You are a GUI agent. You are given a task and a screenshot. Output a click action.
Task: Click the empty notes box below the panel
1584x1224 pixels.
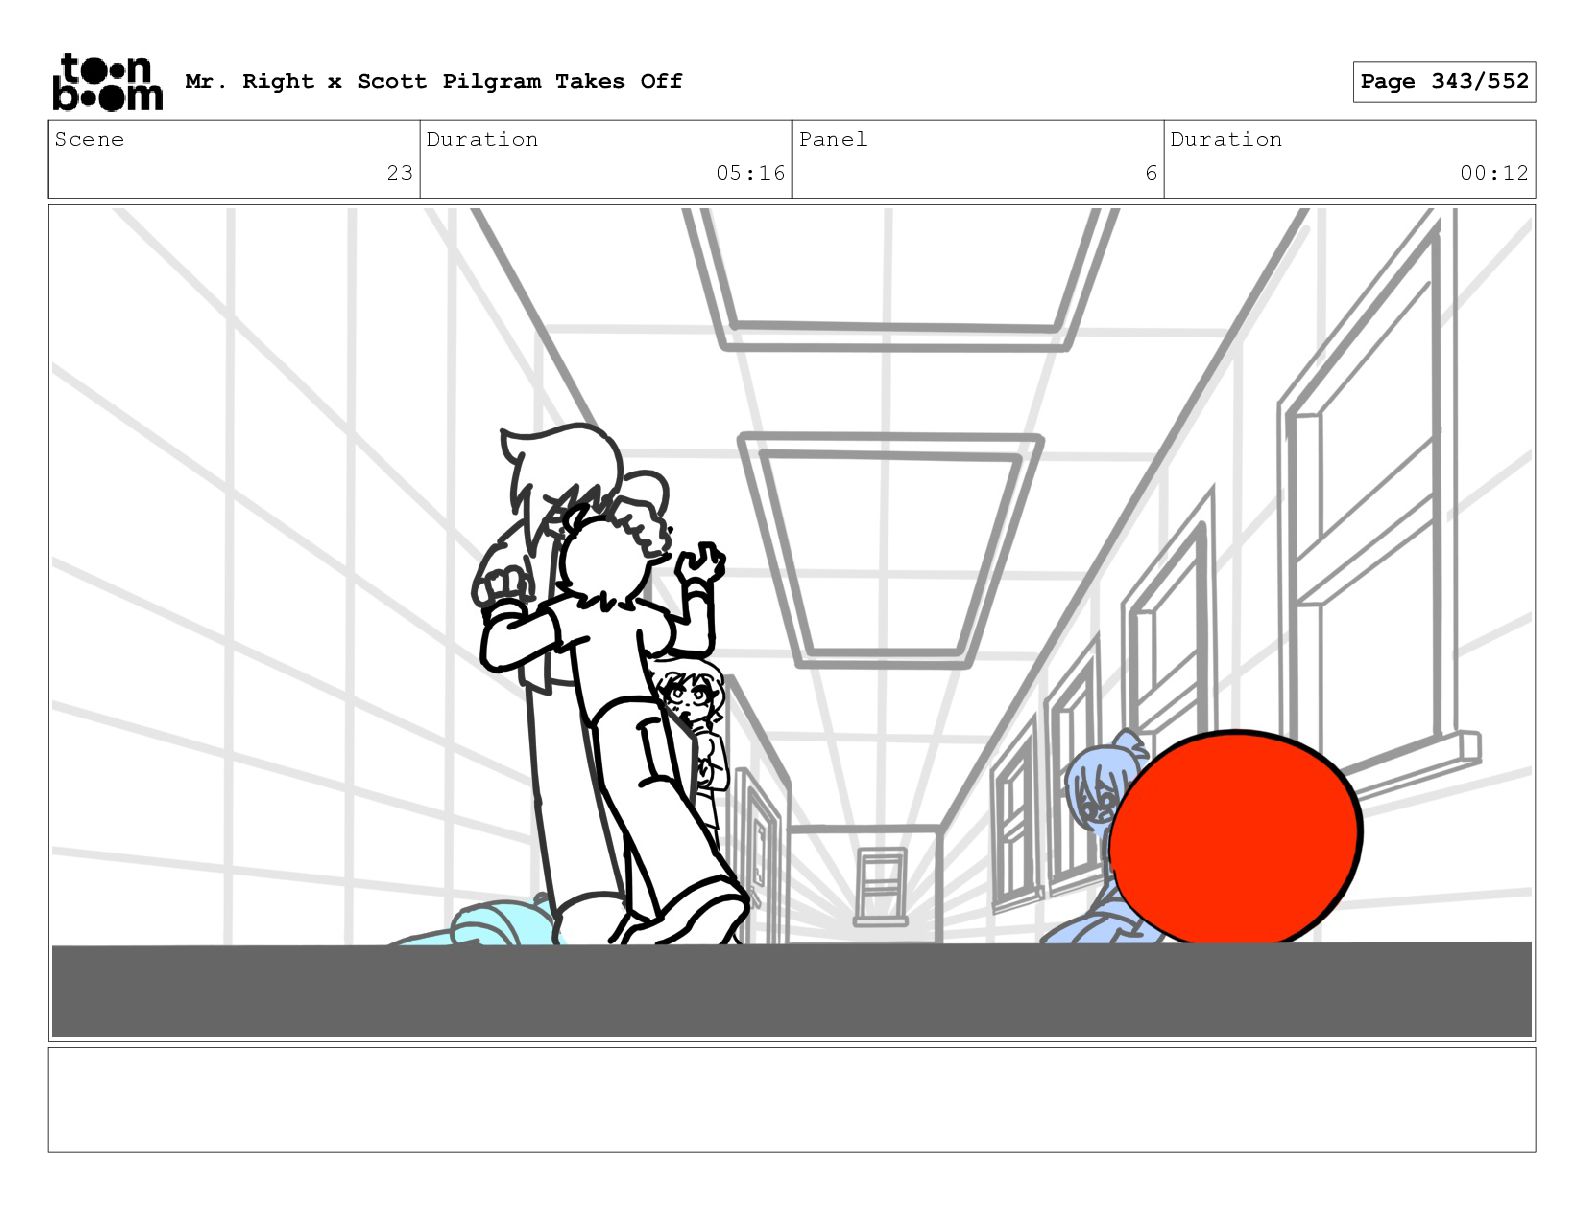pos(792,1100)
